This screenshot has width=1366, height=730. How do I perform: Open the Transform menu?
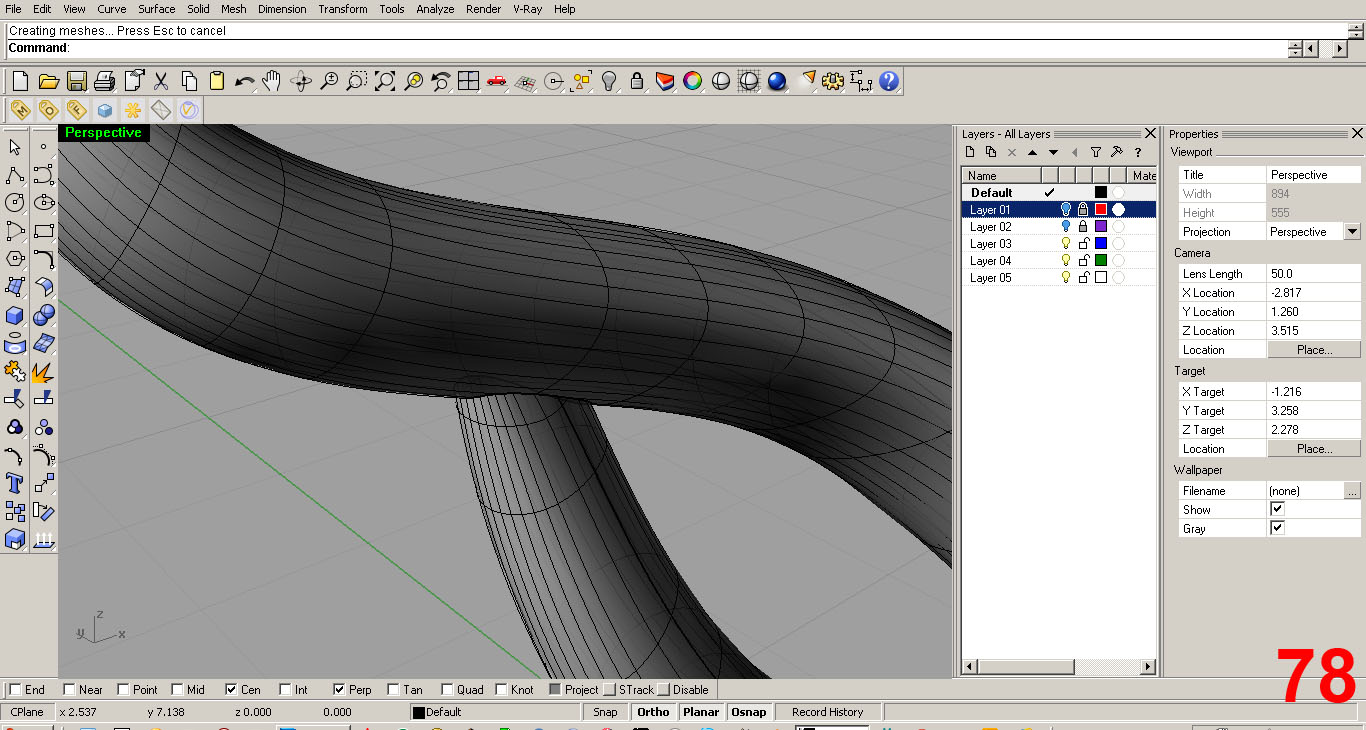[x=343, y=9]
